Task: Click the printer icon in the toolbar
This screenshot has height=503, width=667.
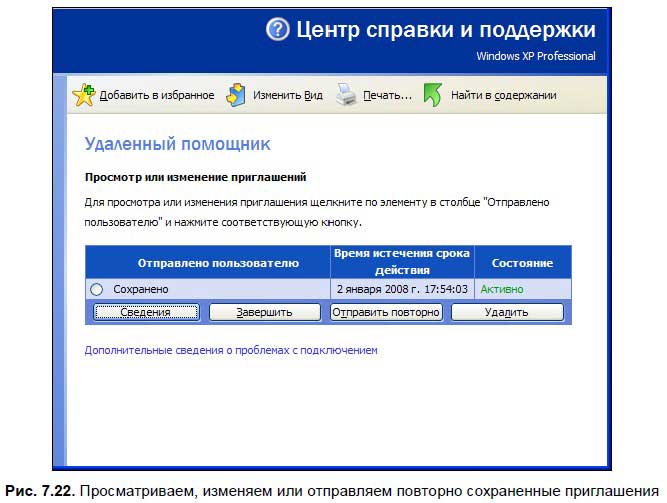Action: coord(346,96)
